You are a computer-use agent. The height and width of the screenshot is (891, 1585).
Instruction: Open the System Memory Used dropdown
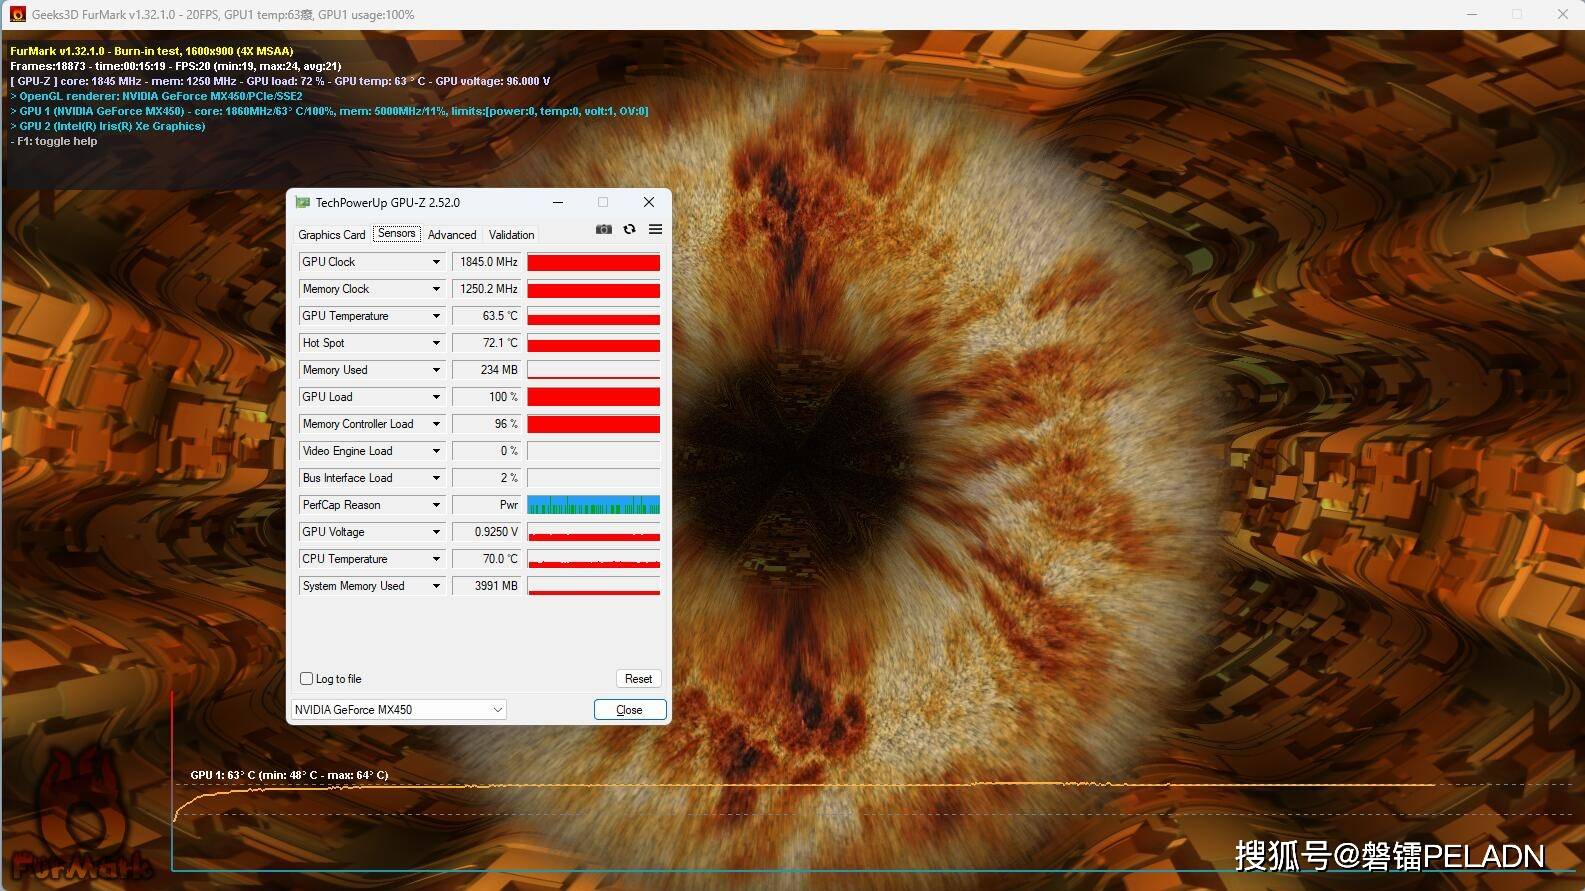point(436,586)
